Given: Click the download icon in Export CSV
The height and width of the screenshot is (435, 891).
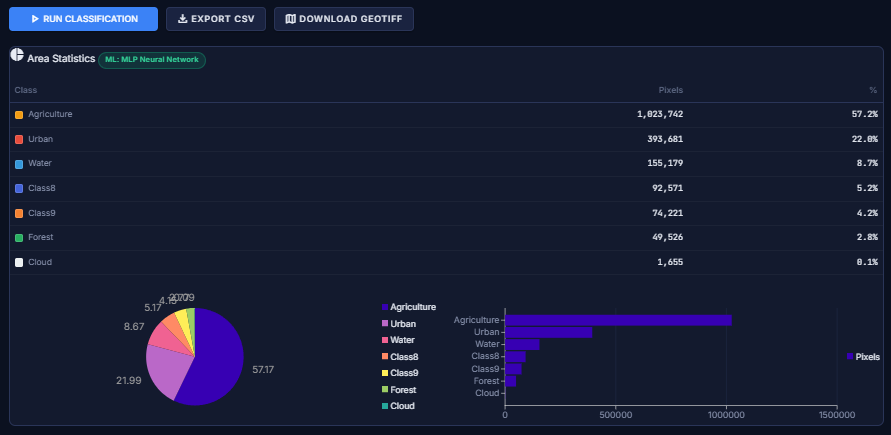Looking at the screenshot, I should pyautogui.click(x=182, y=19).
